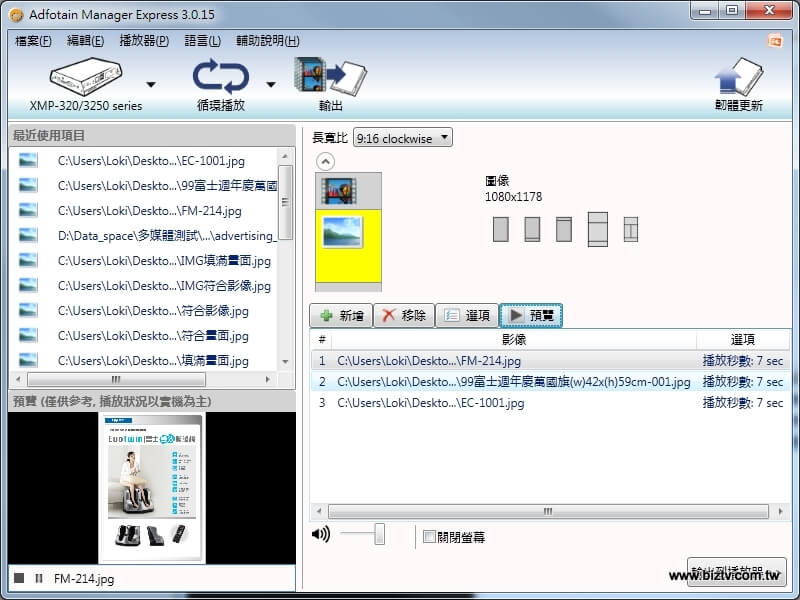This screenshot has height=600, width=800.
Task: Select the film video zone thumbnail
Action: [340, 188]
